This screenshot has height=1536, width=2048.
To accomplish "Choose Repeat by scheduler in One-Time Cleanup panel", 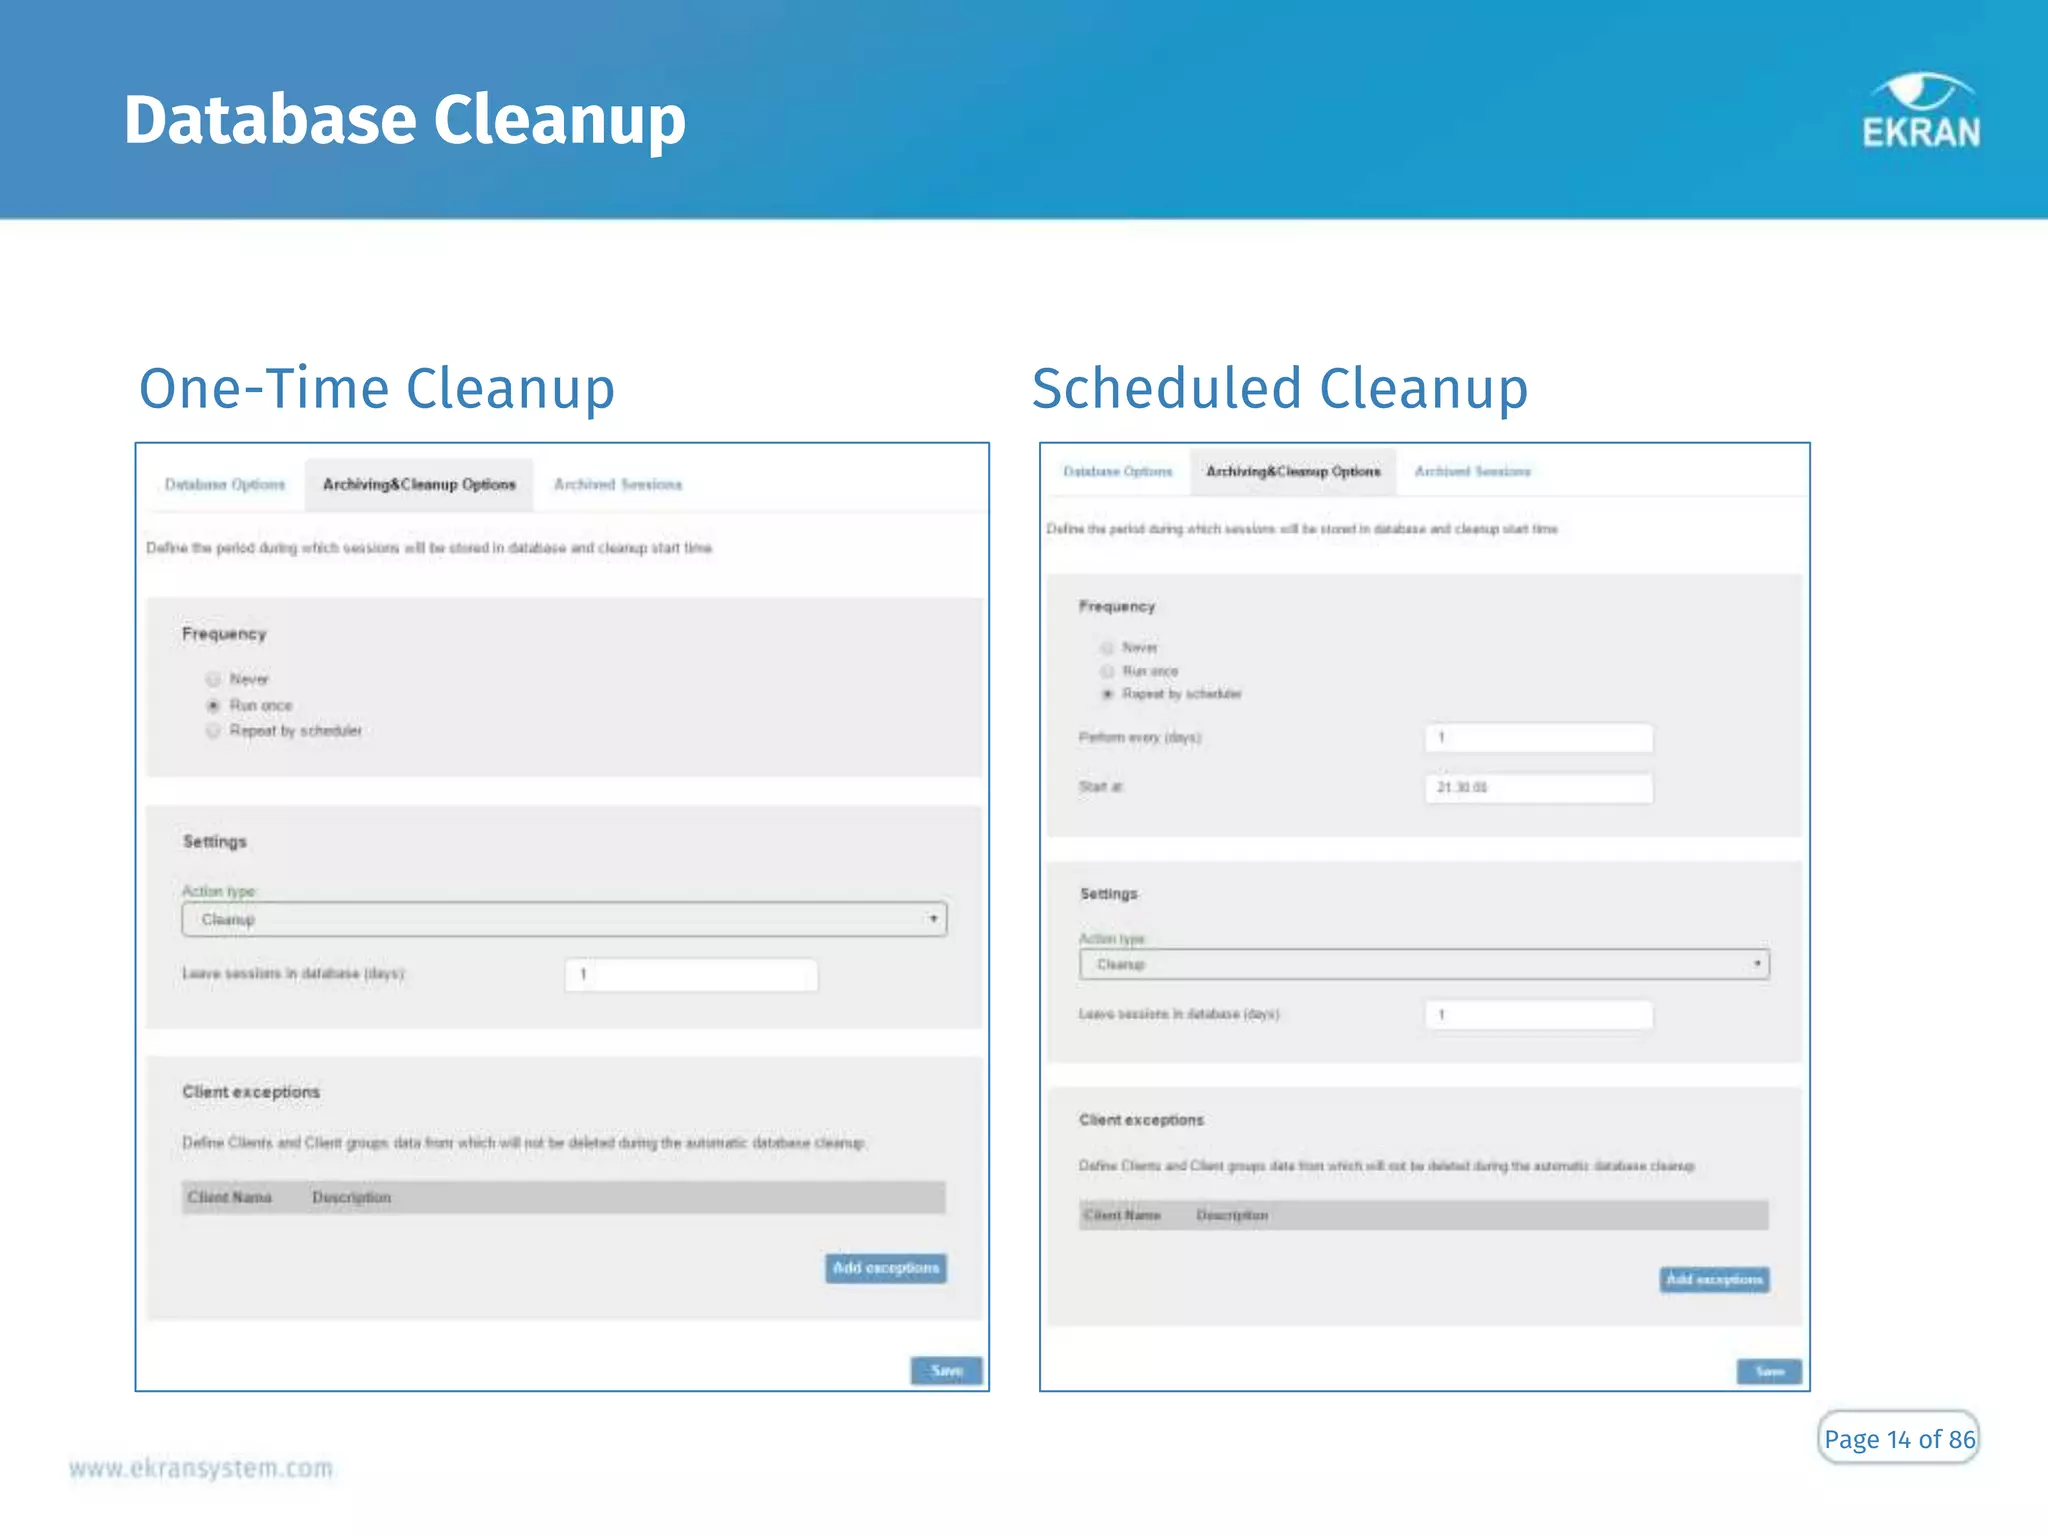I will pyautogui.click(x=213, y=731).
